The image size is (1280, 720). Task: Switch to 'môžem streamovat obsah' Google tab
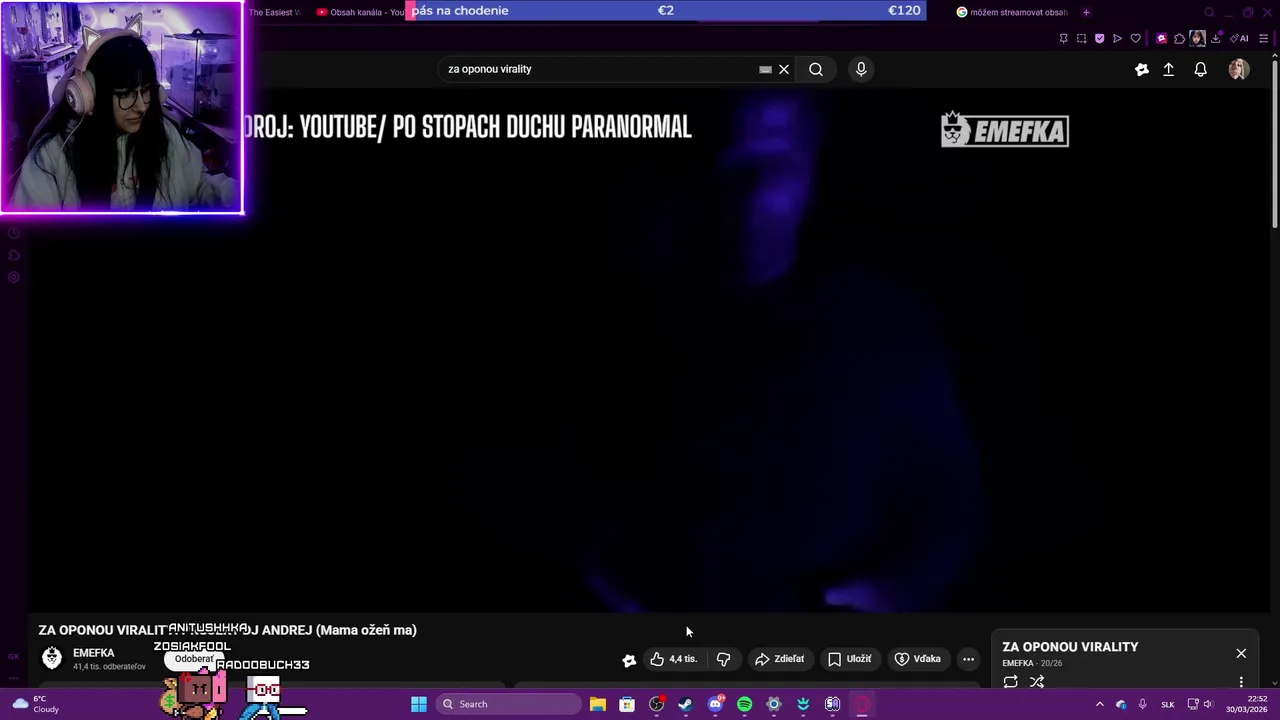(x=1012, y=12)
